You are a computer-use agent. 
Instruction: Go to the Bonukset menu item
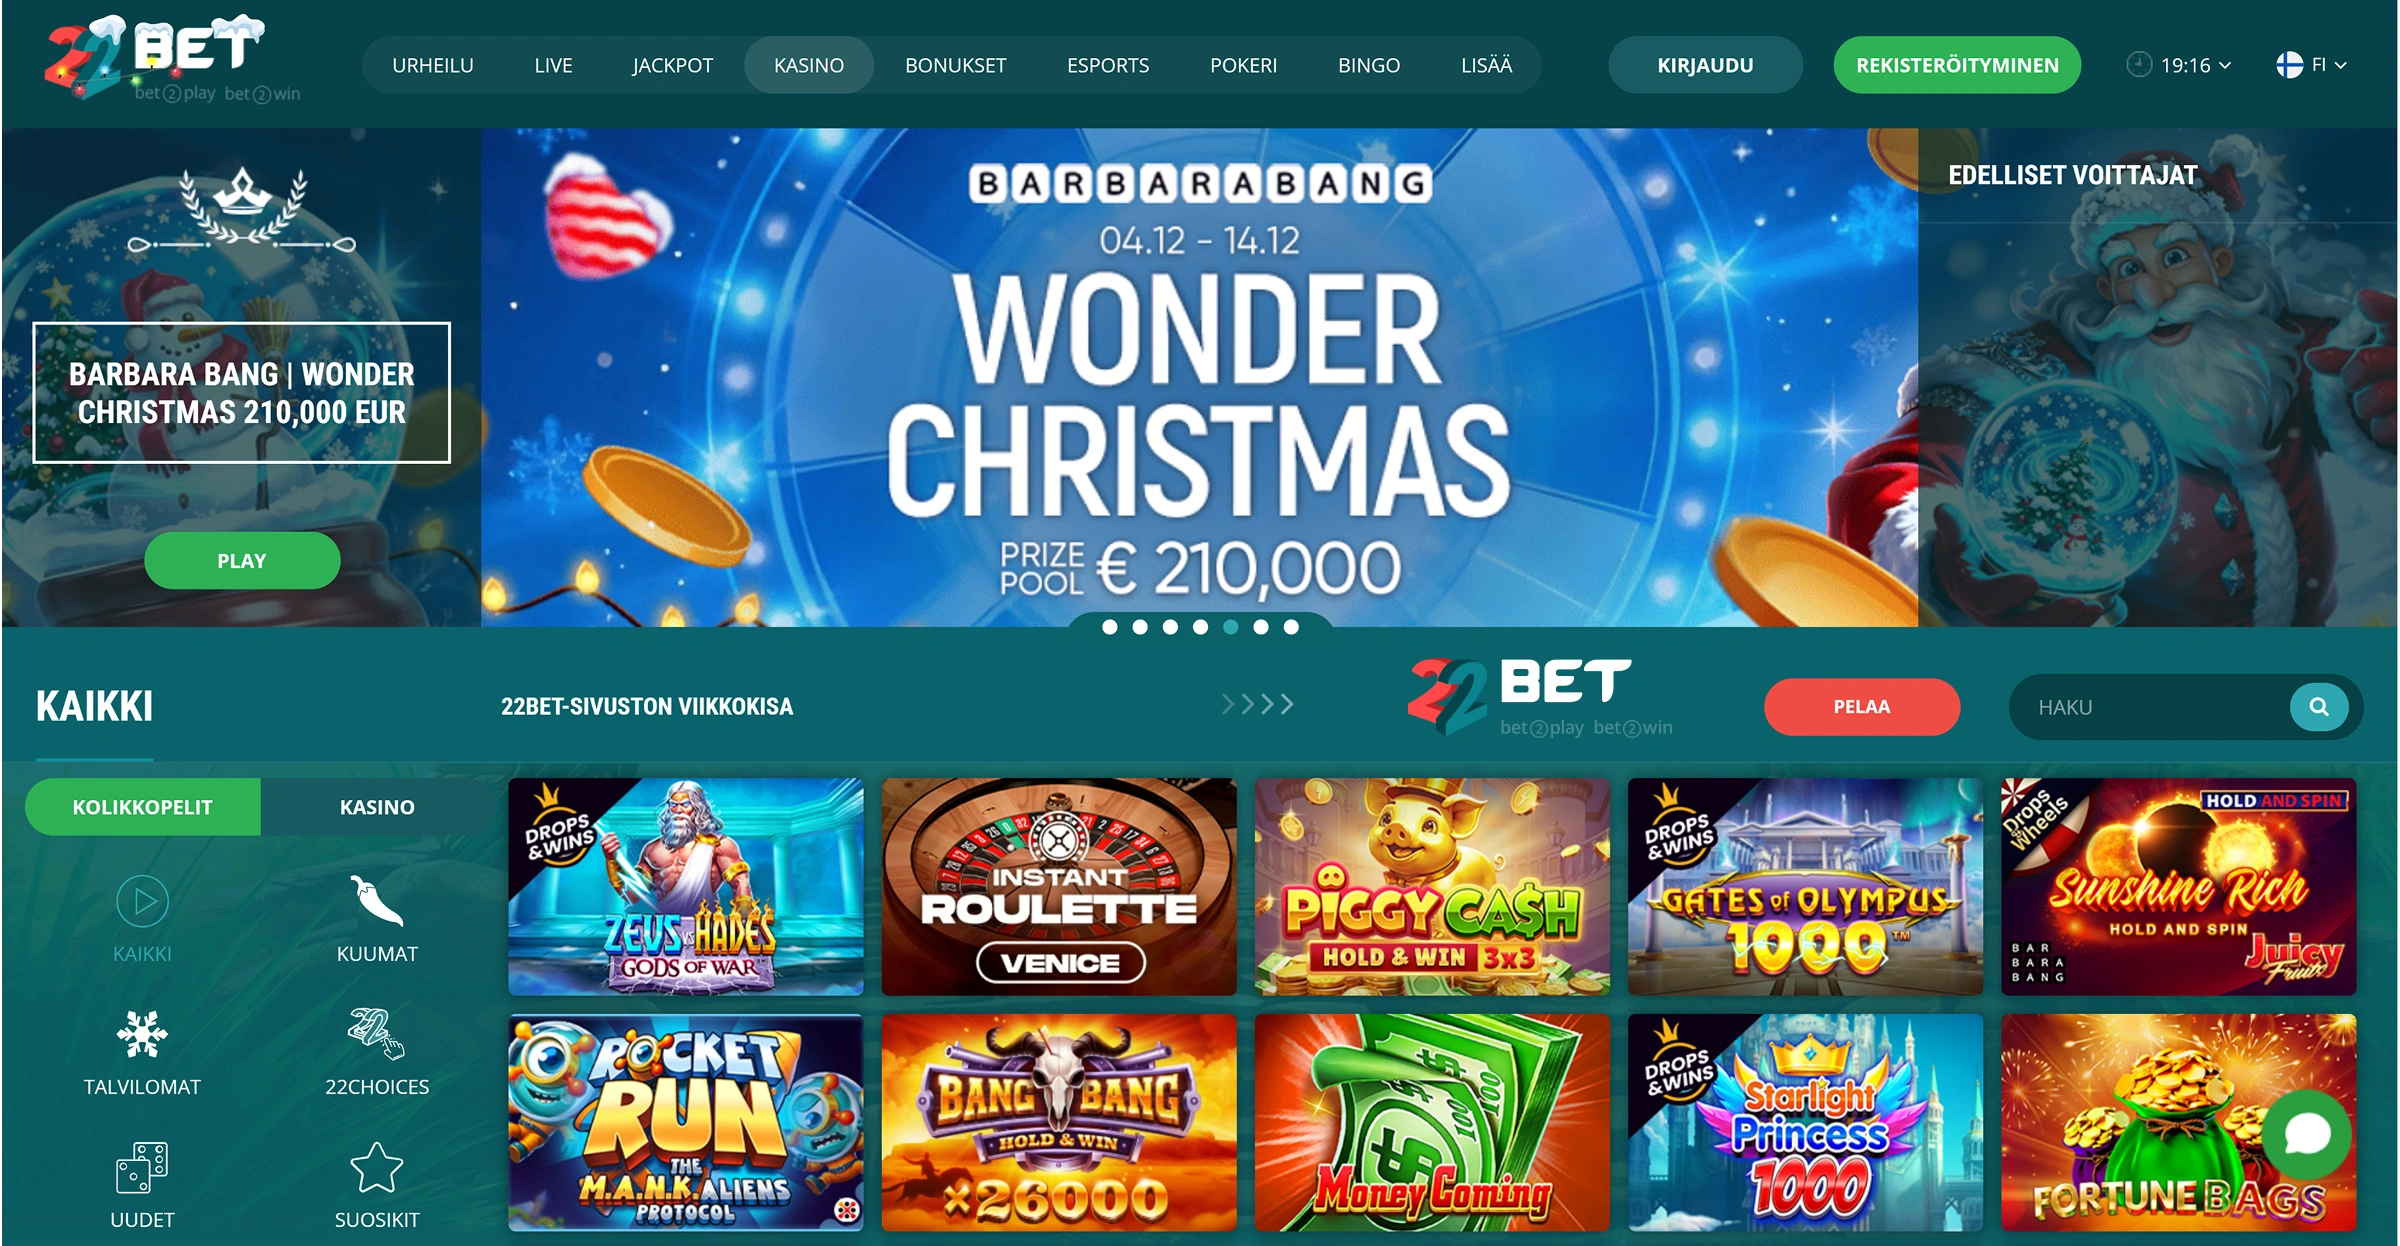955,65
